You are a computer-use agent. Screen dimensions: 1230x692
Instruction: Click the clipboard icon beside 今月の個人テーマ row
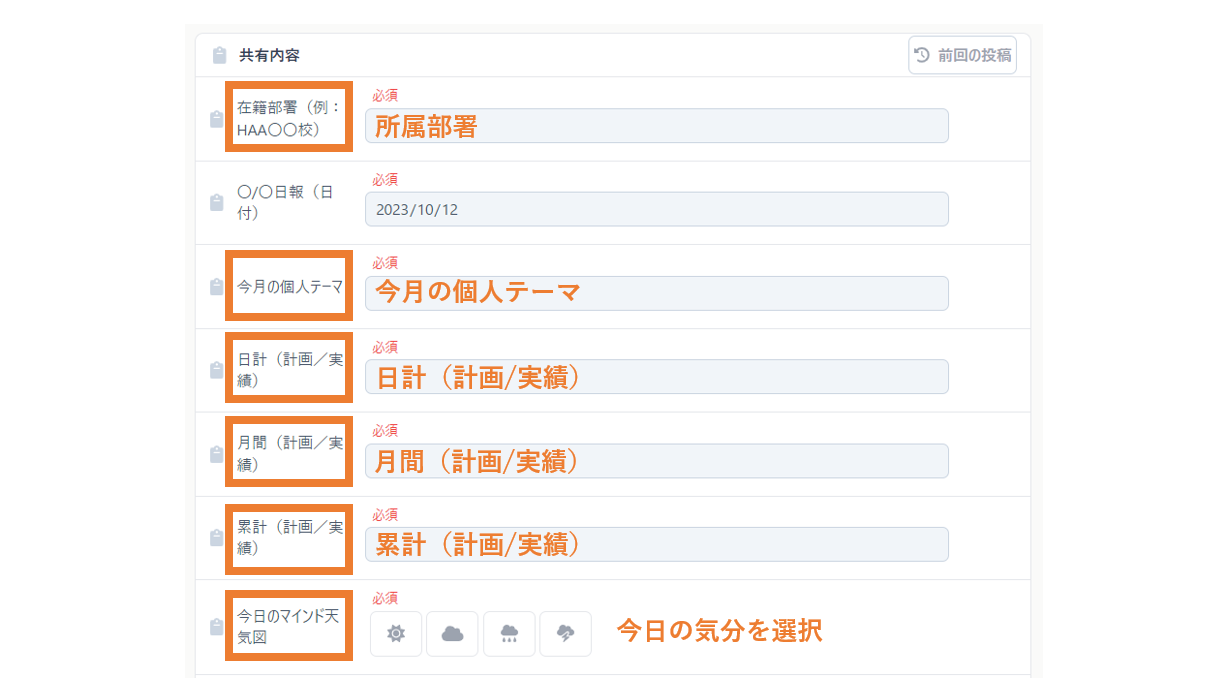pos(216,287)
